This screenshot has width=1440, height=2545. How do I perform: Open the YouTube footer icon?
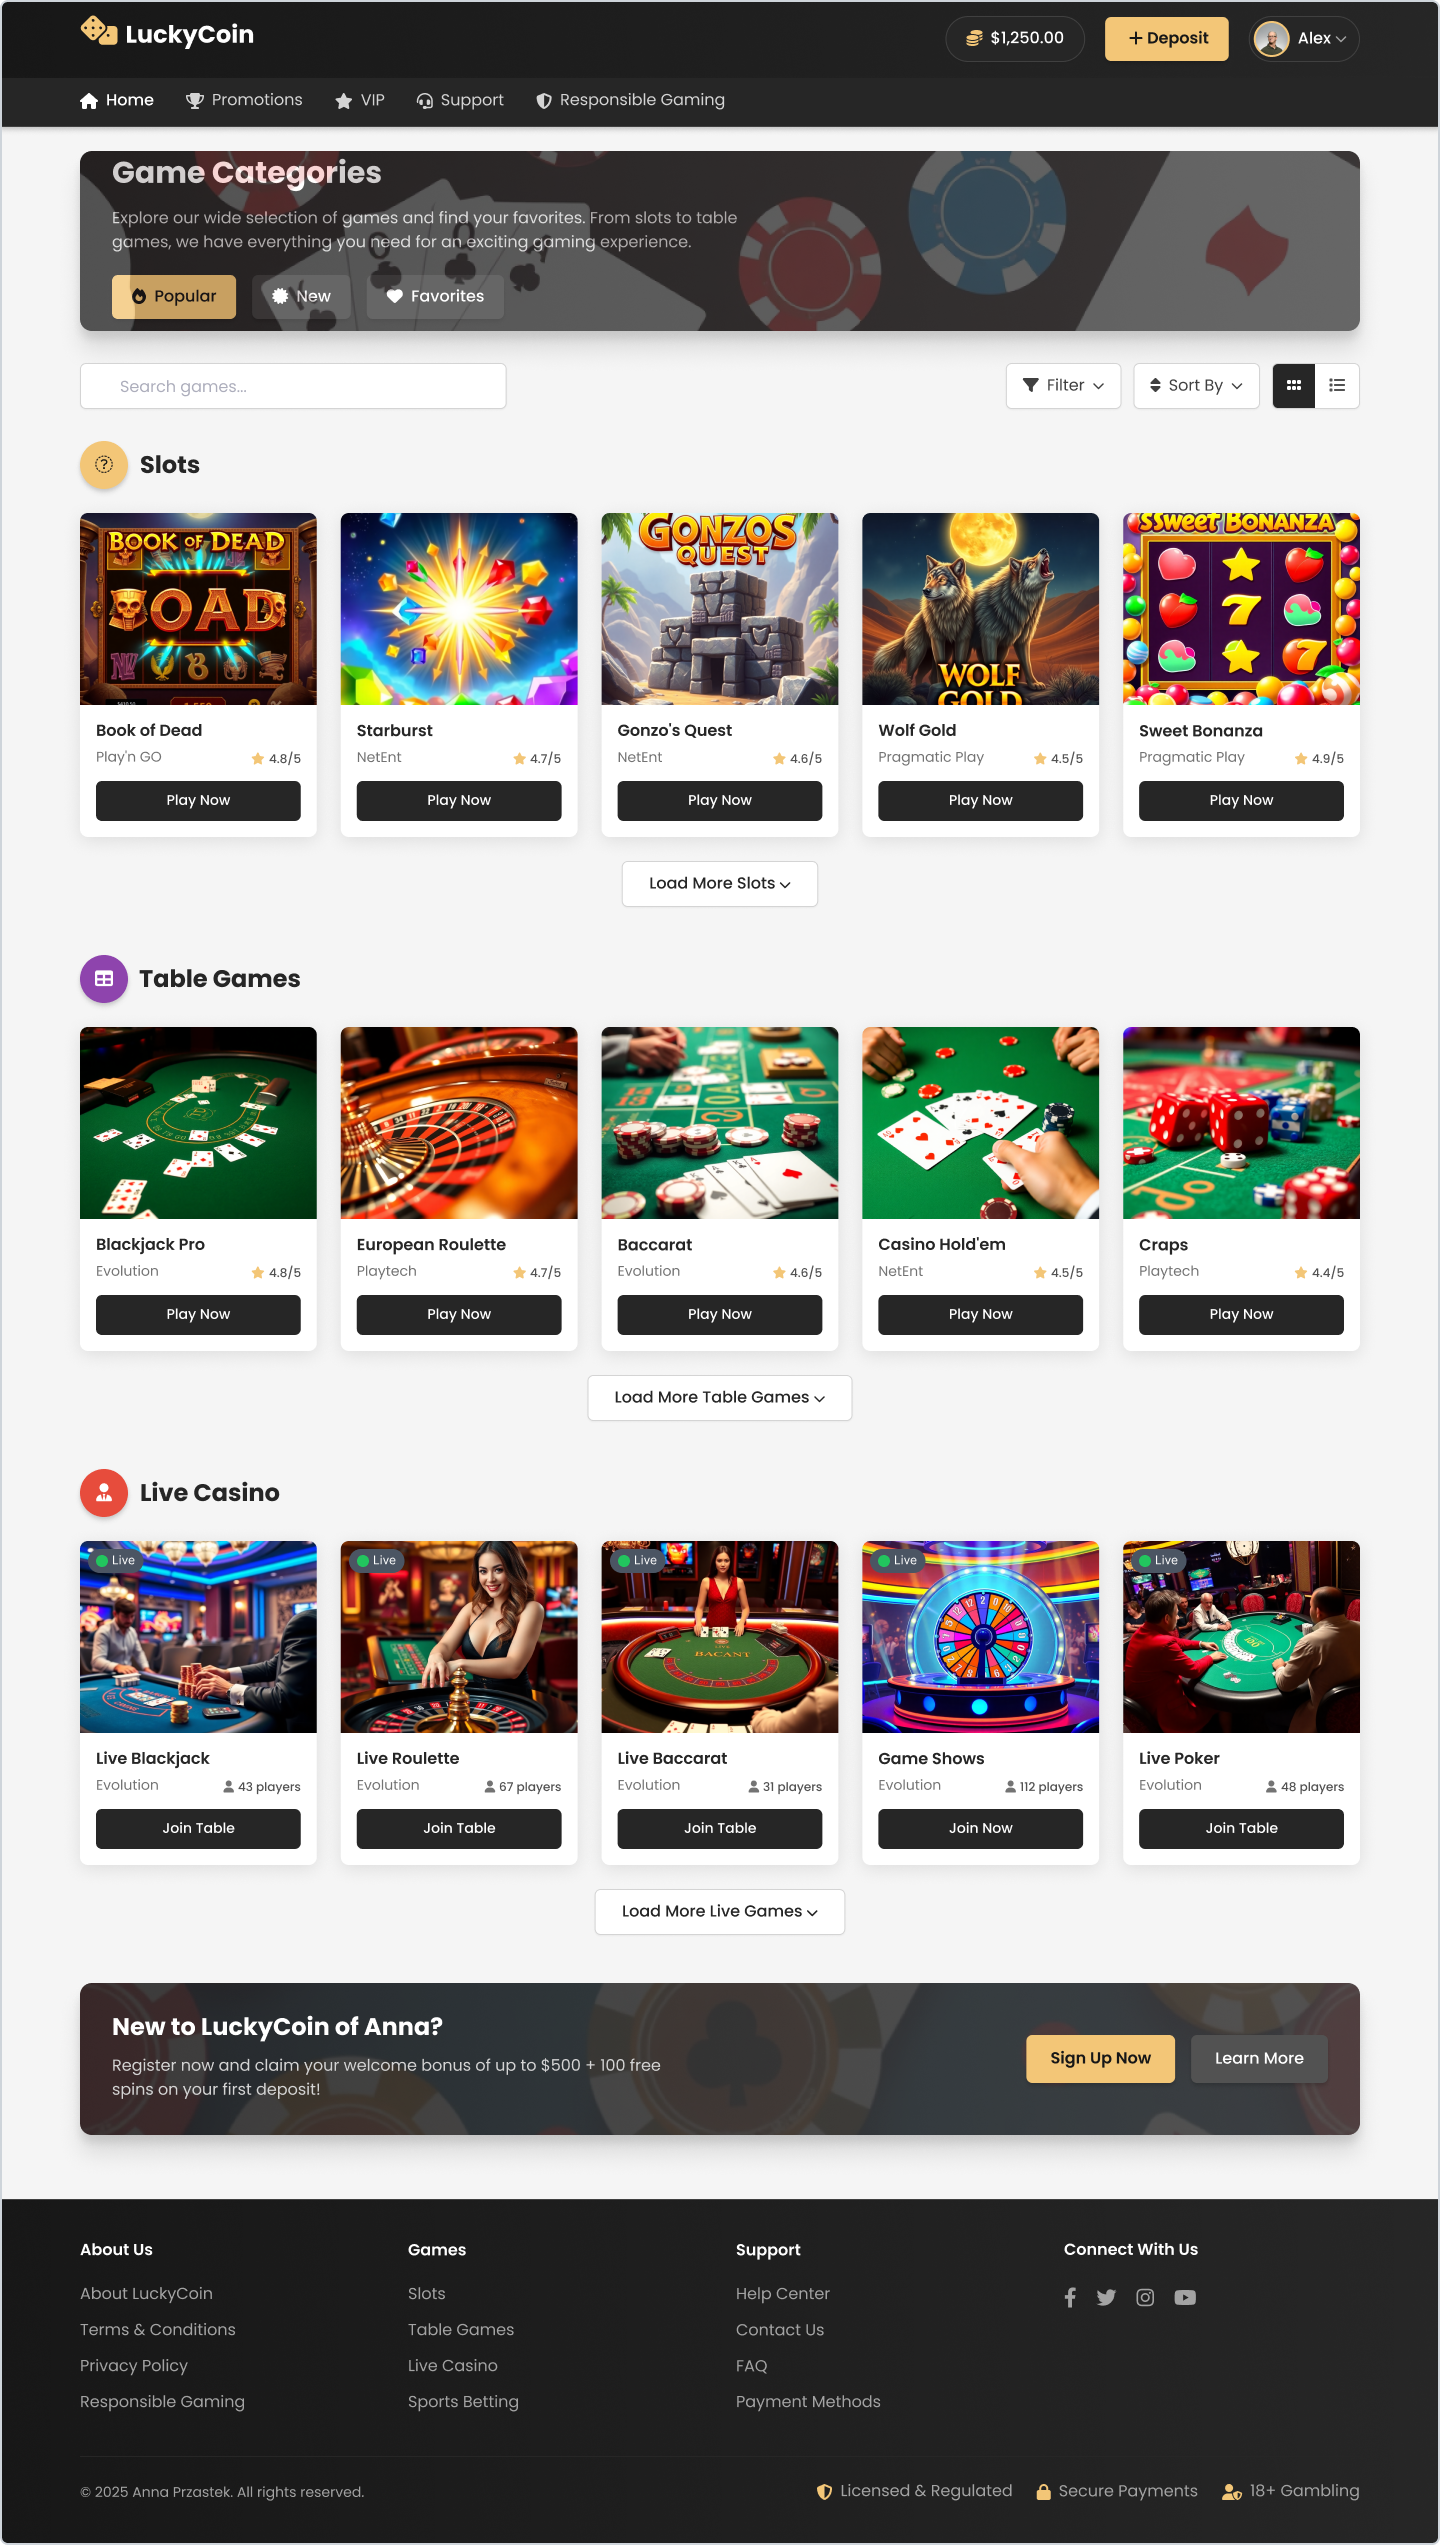(x=1185, y=2297)
